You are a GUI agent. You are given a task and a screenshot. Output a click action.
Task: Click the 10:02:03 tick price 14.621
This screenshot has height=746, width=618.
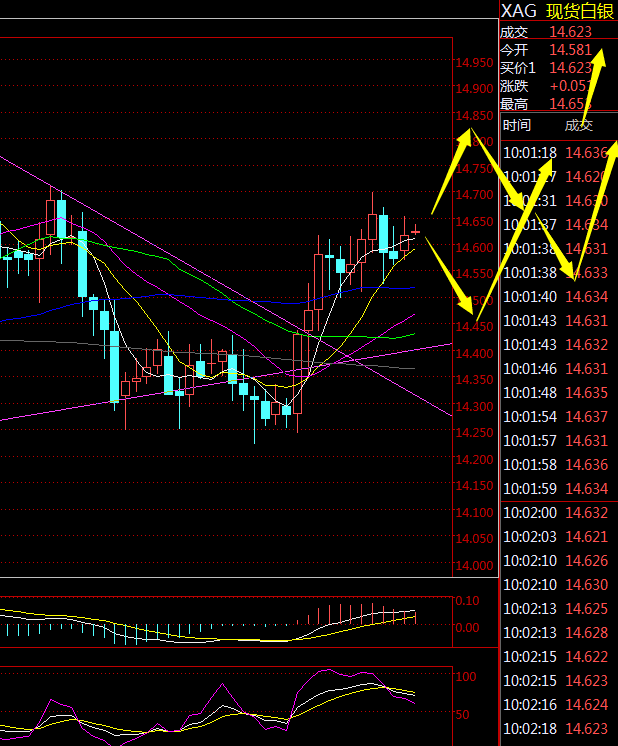[587, 536]
